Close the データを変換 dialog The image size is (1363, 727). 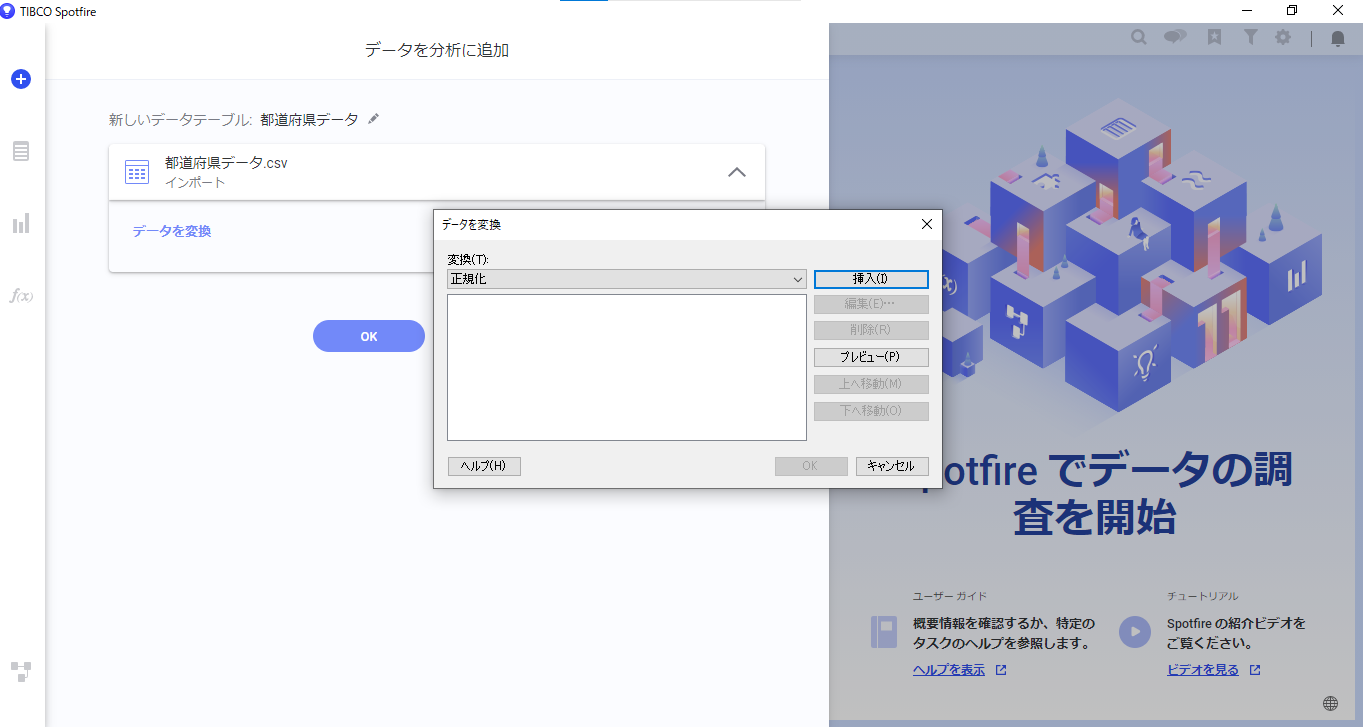pyautogui.click(x=926, y=225)
